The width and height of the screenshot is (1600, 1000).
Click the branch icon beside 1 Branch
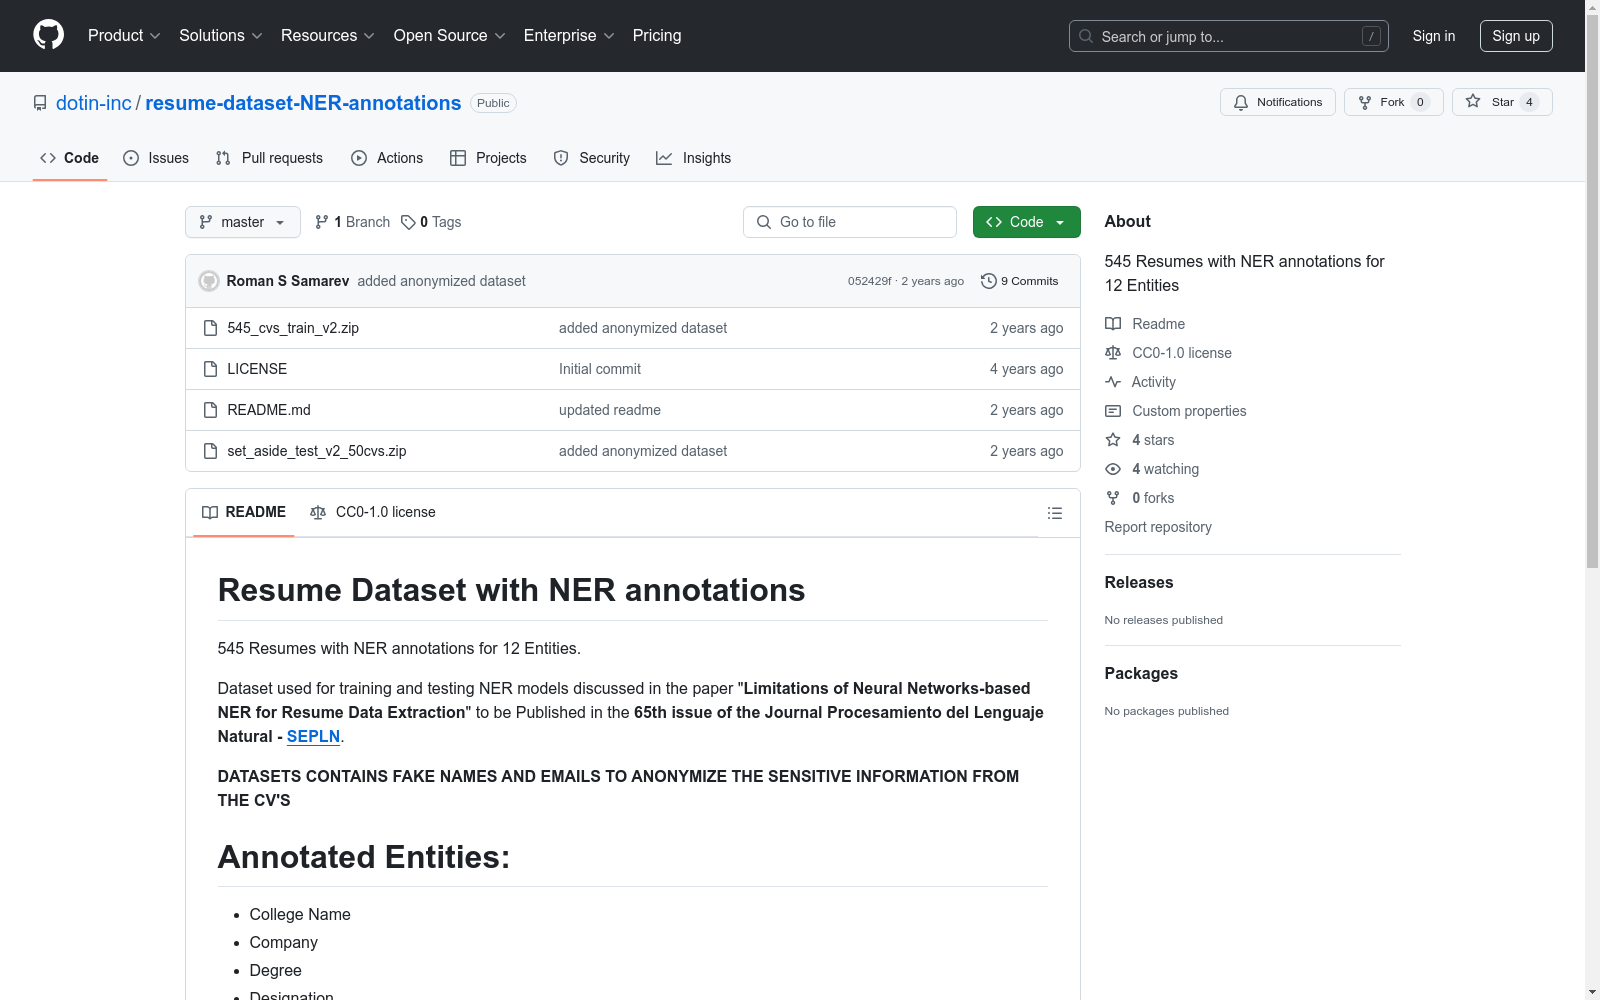pyautogui.click(x=322, y=222)
